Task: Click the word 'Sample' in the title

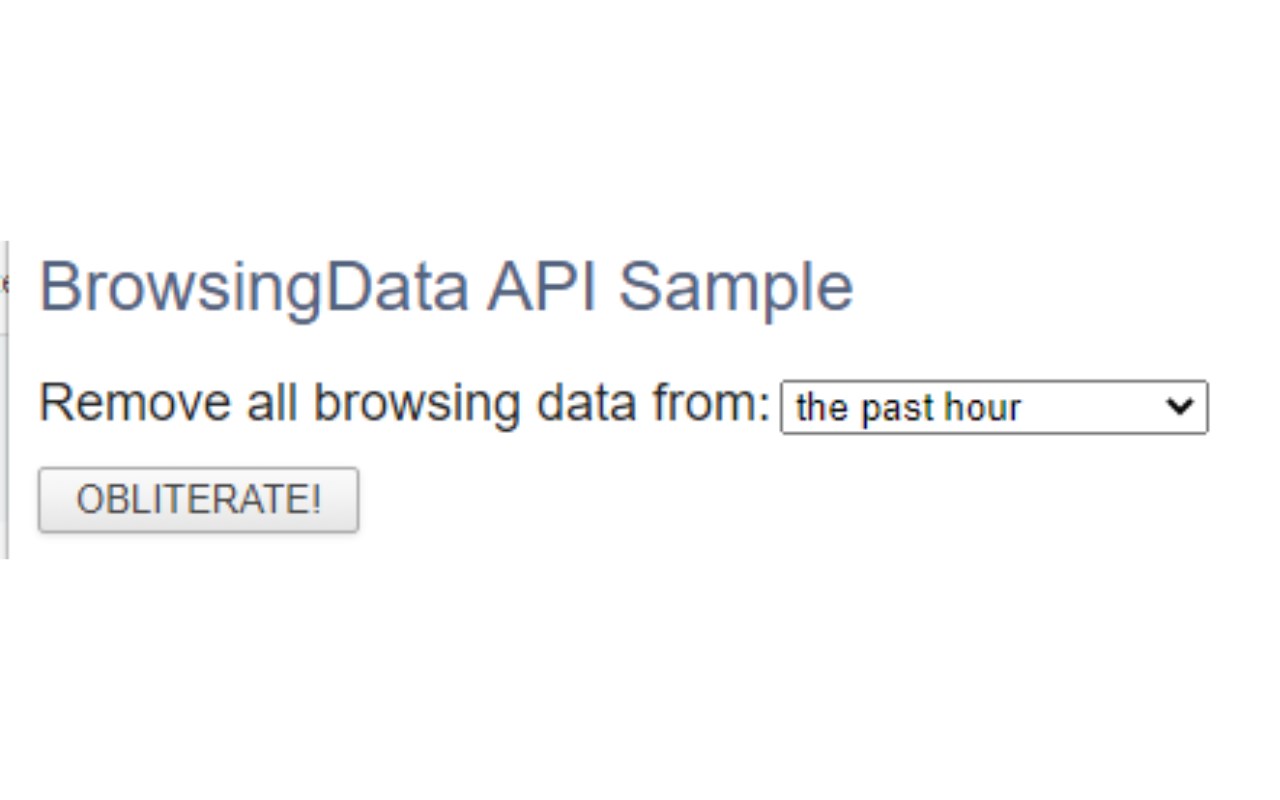Action: pyautogui.click(x=735, y=287)
